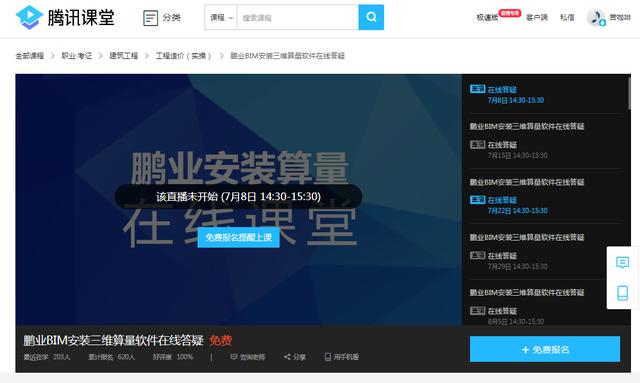Viewport: 640px width, 383px height.
Task: Click the 腾讯课堂 logo
Action: (65, 17)
